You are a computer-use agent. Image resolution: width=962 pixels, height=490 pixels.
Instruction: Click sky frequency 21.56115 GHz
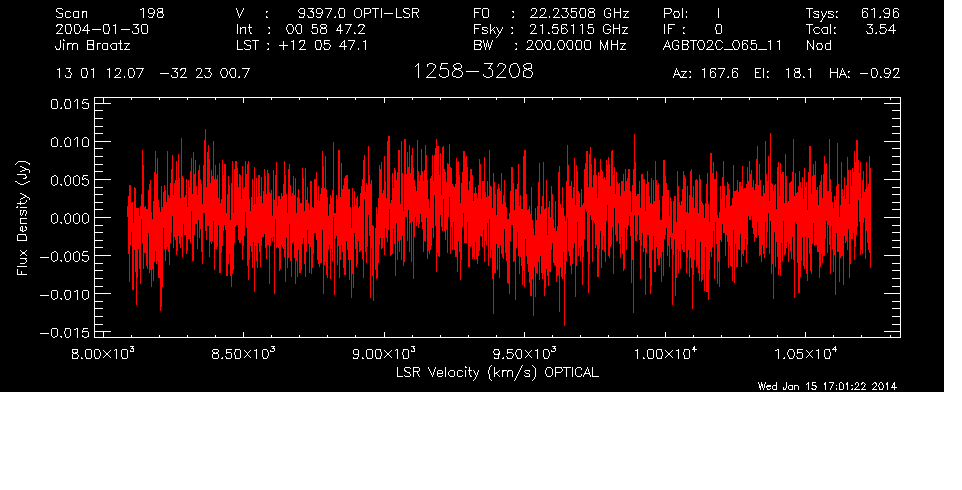tap(579, 29)
